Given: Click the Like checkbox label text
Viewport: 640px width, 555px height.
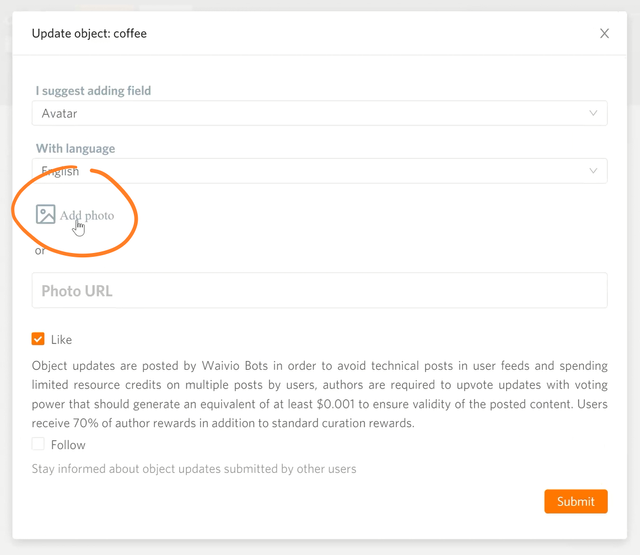Looking at the screenshot, I should click(x=62, y=340).
